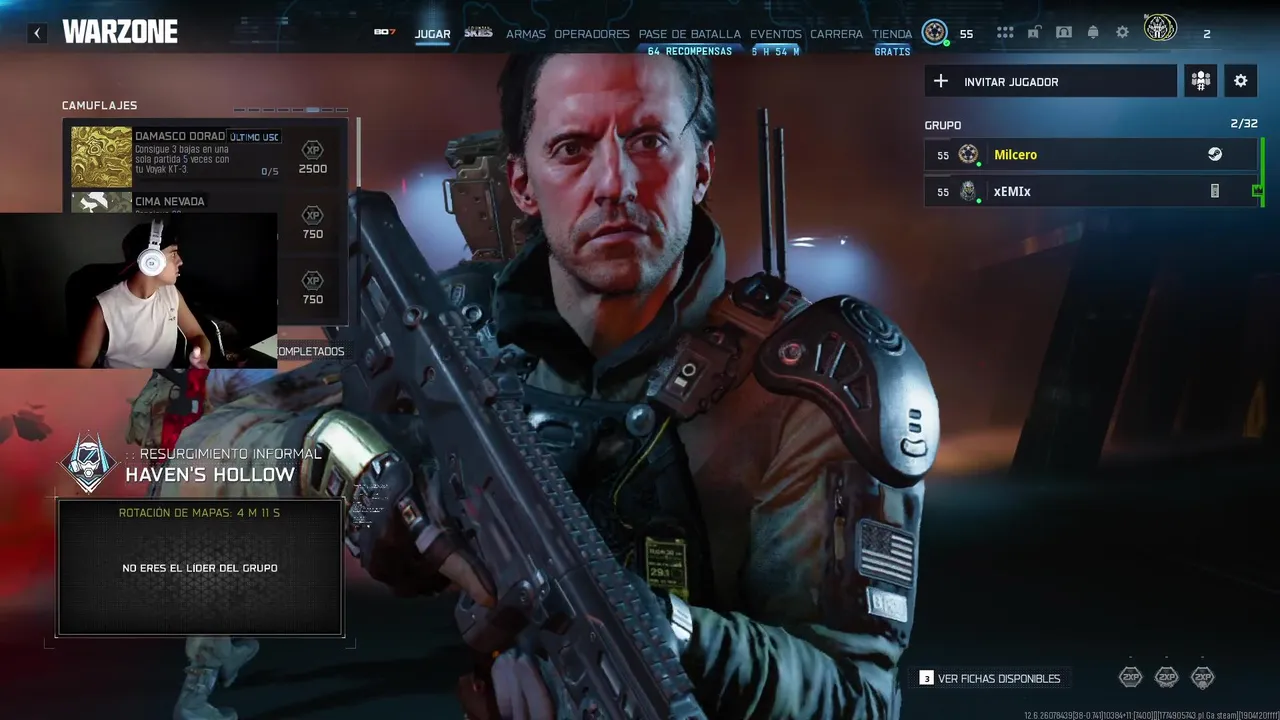
Task: Open the clan emblem profile icon
Action: pyautogui.click(x=1160, y=28)
